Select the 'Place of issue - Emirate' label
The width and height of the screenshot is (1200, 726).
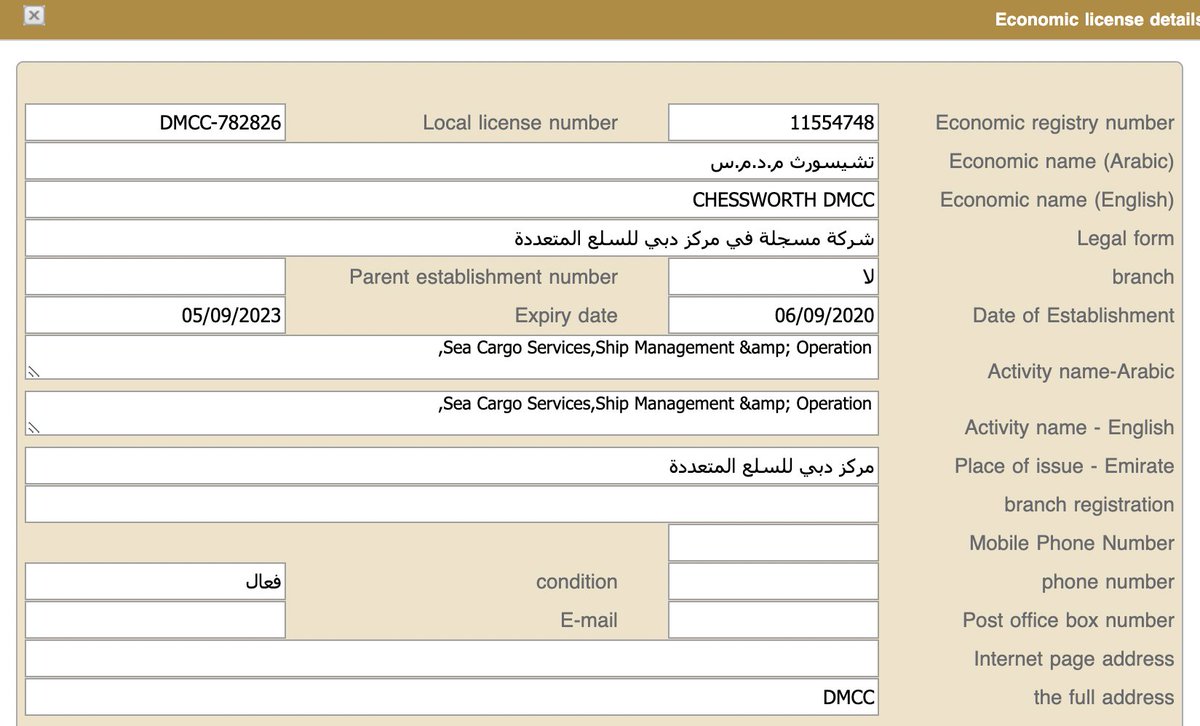1065,466
